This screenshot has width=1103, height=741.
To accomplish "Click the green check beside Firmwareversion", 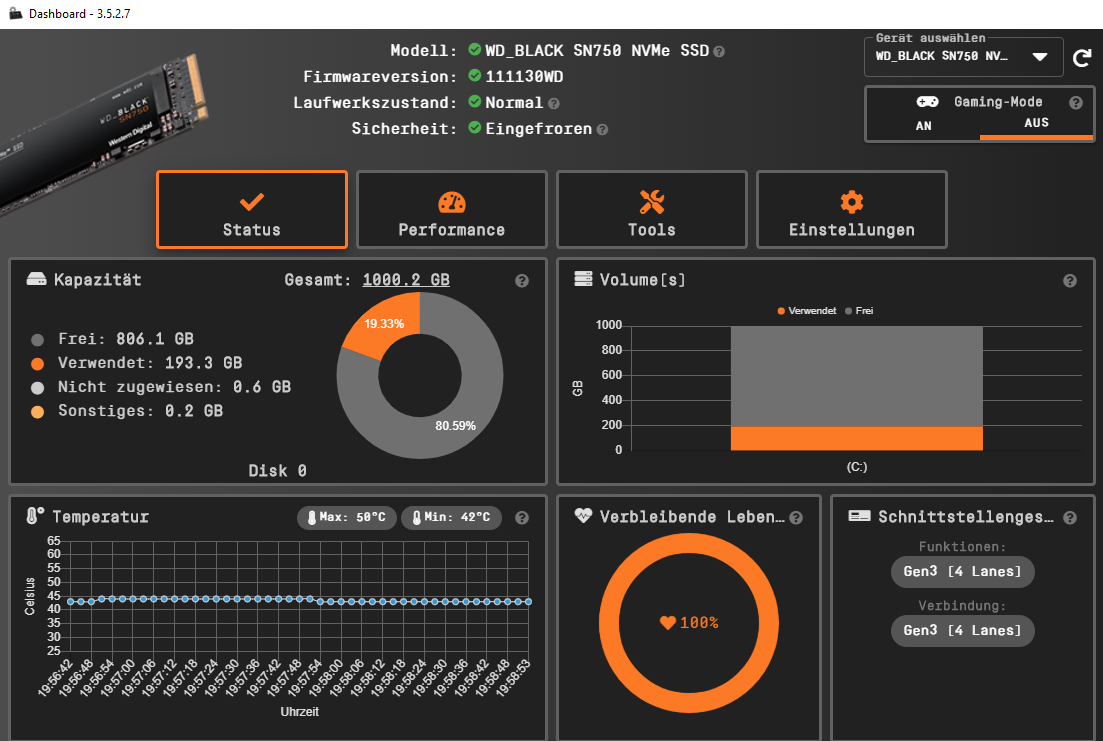I will pos(475,75).
